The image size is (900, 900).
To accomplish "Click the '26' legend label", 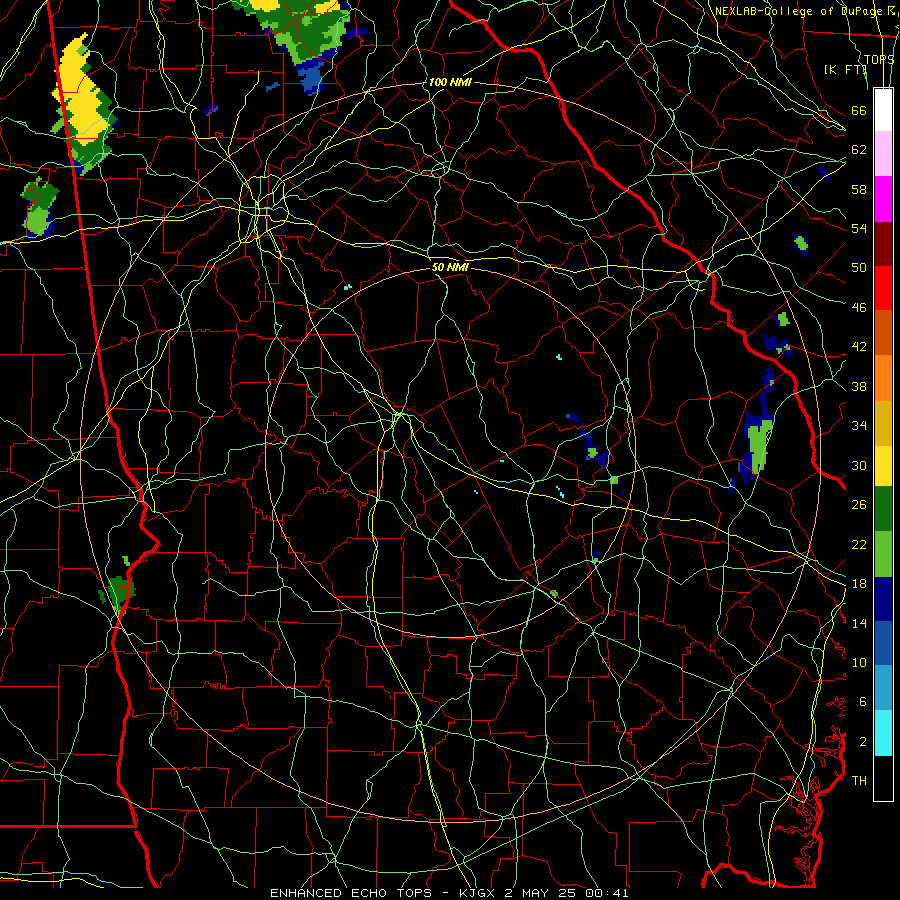I will (x=859, y=505).
